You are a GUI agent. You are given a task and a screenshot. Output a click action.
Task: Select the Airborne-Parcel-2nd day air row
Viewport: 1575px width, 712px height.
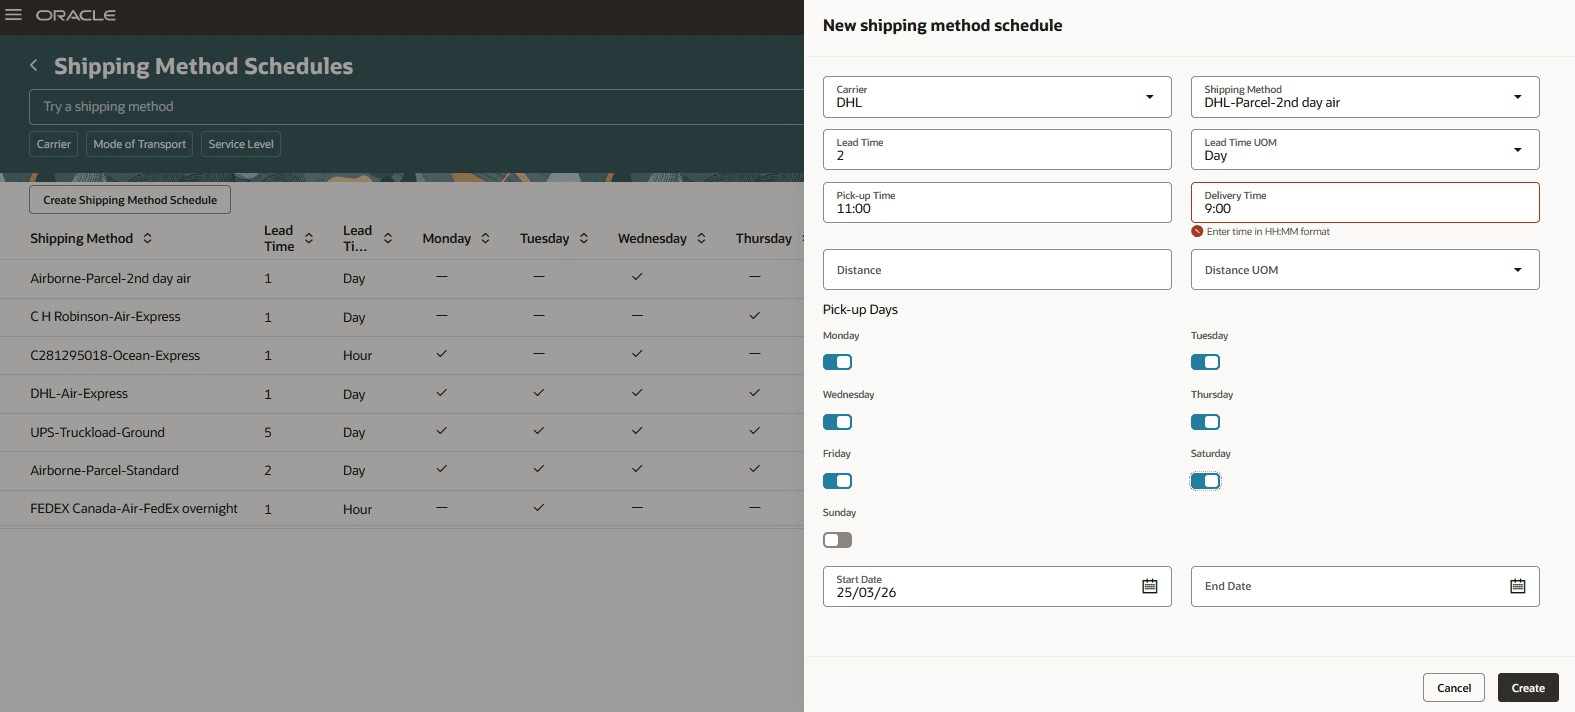click(x=402, y=279)
